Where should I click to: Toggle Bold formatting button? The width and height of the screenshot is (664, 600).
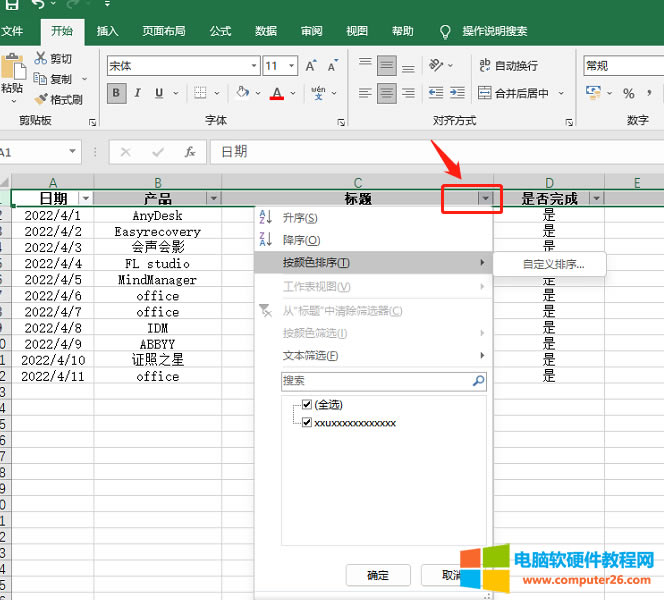[x=116, y=94]
